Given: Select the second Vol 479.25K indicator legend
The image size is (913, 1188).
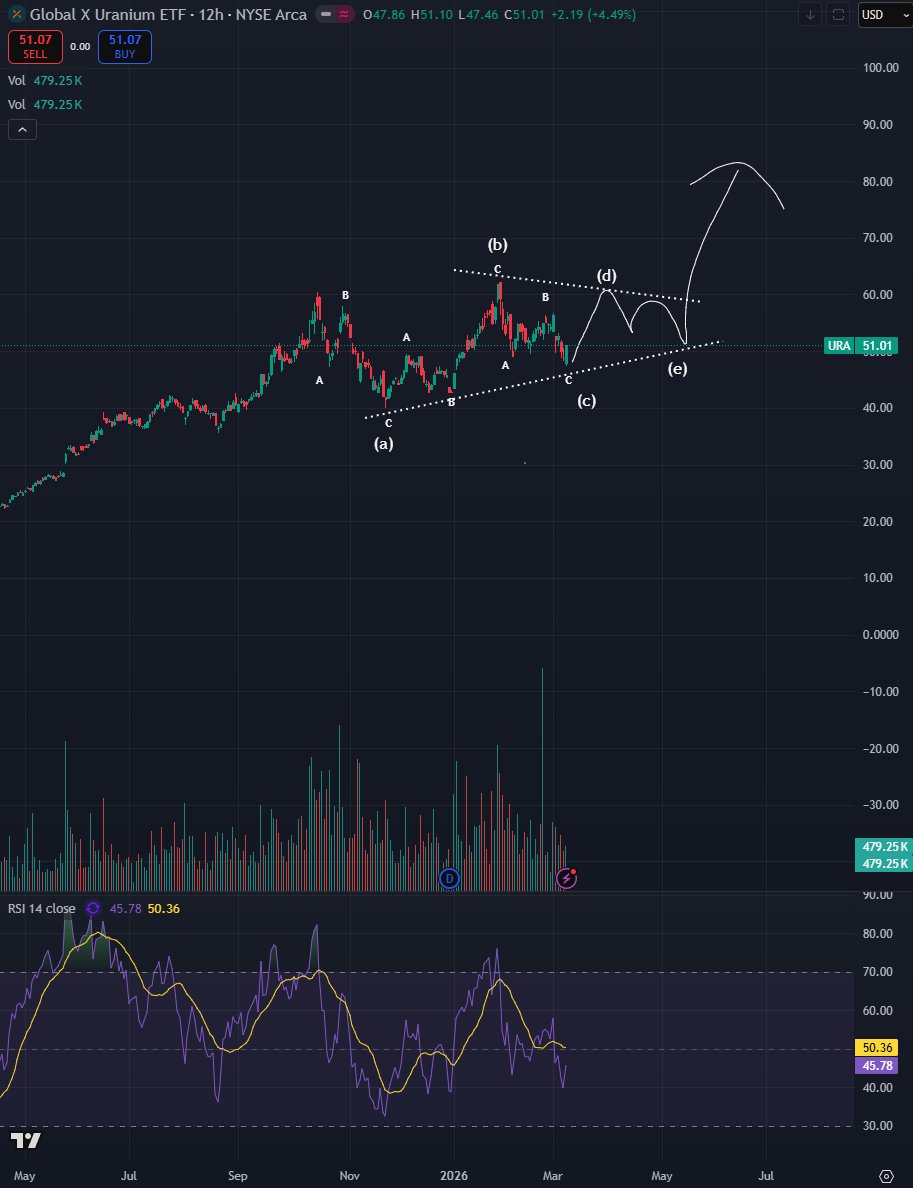Looking at the screenshot, I should point(45,105).
